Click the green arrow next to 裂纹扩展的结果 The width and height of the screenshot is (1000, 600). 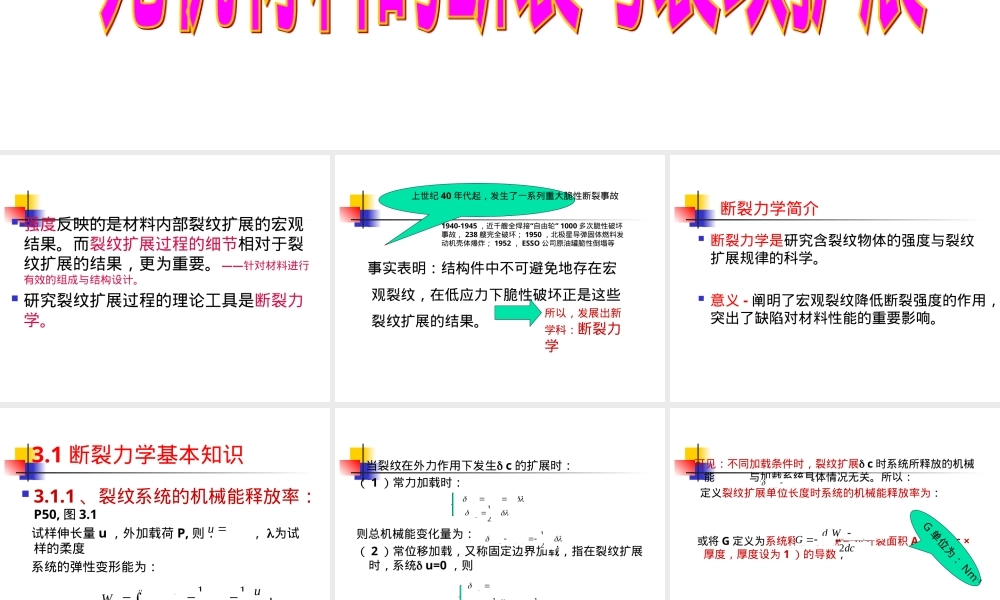(518, 312)
